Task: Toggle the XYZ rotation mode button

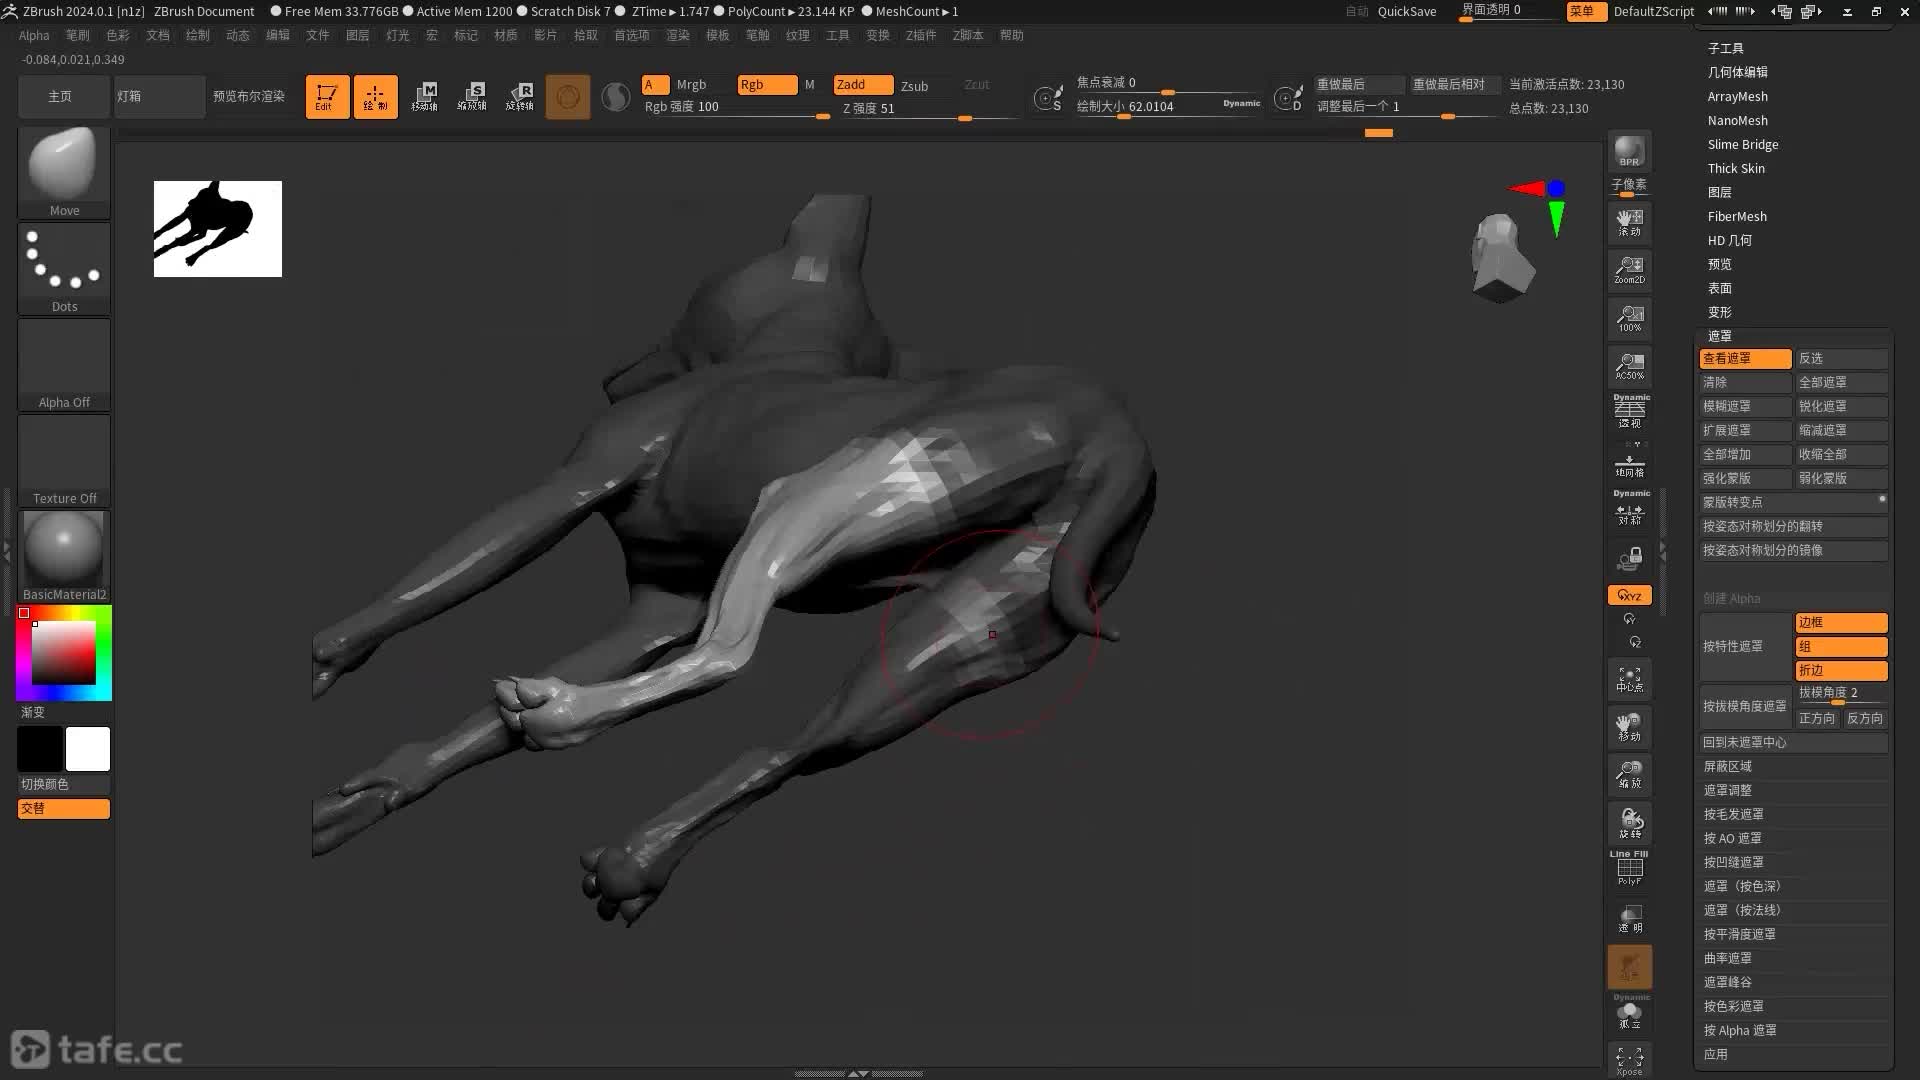Action: click(x=1629, y=595)
